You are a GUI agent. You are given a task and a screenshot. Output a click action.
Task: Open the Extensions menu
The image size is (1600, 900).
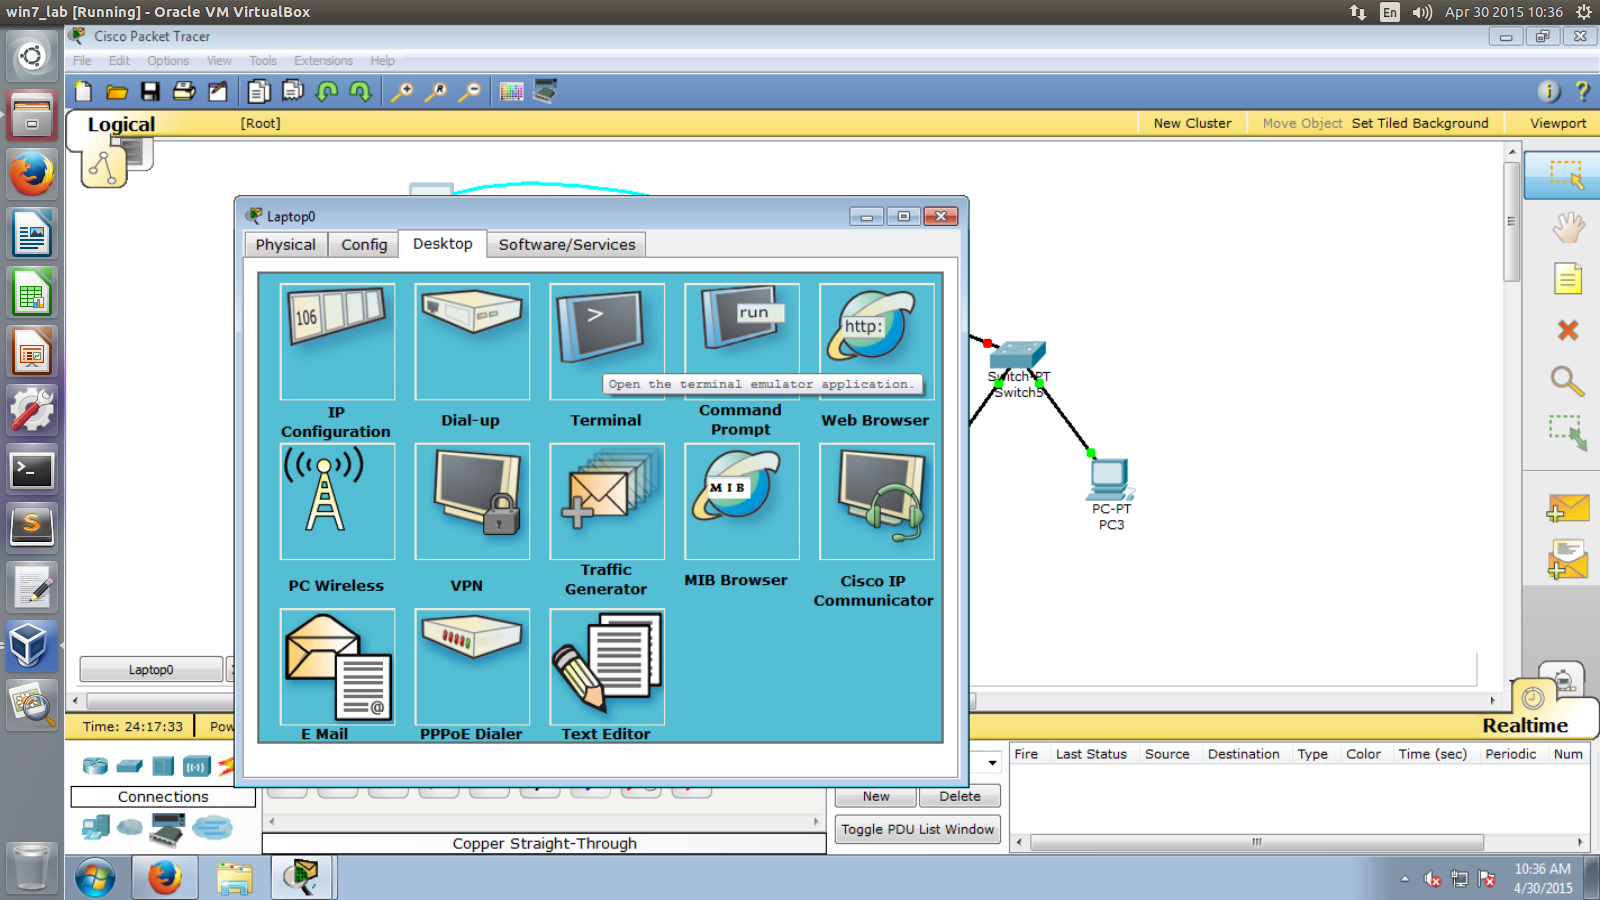tap(323, 61)
